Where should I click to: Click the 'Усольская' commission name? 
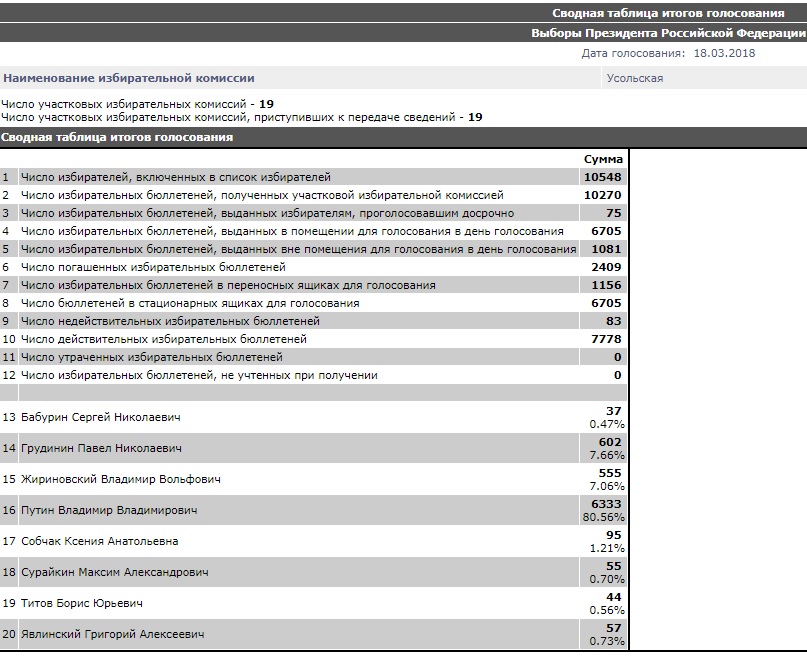coord(634,78)
